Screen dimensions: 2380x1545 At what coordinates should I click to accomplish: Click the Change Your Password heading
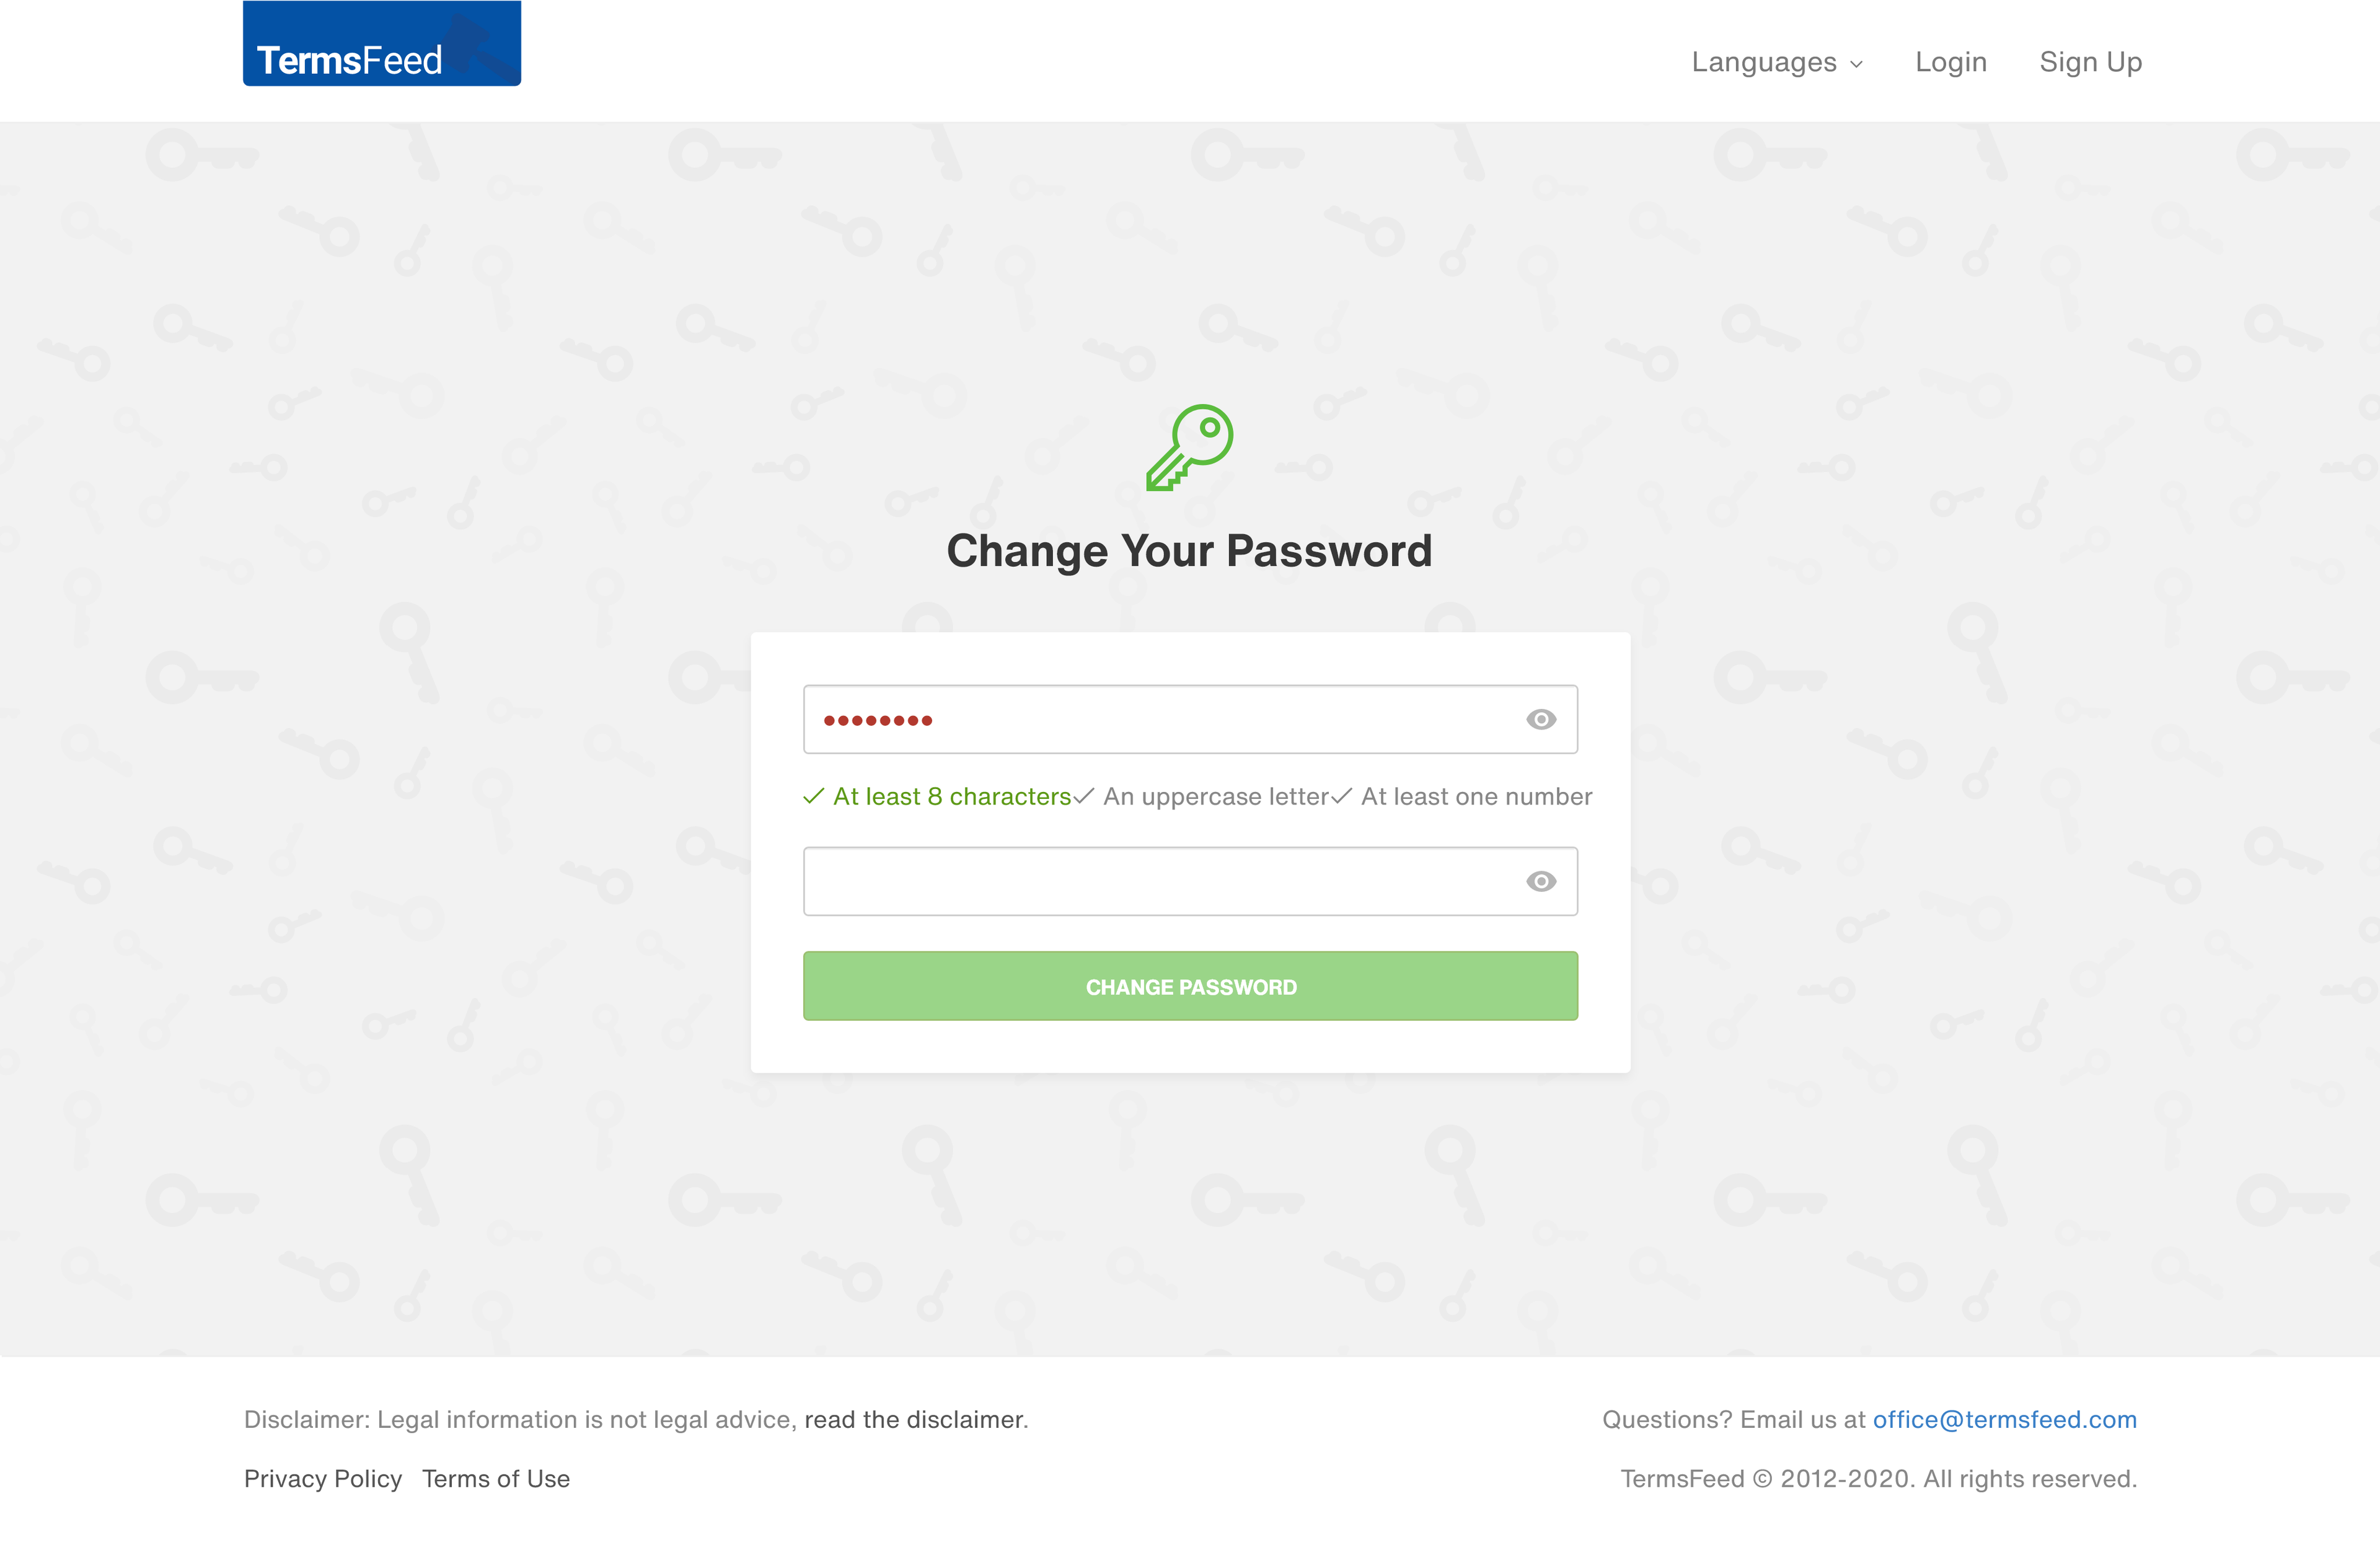click(1190, 551)
